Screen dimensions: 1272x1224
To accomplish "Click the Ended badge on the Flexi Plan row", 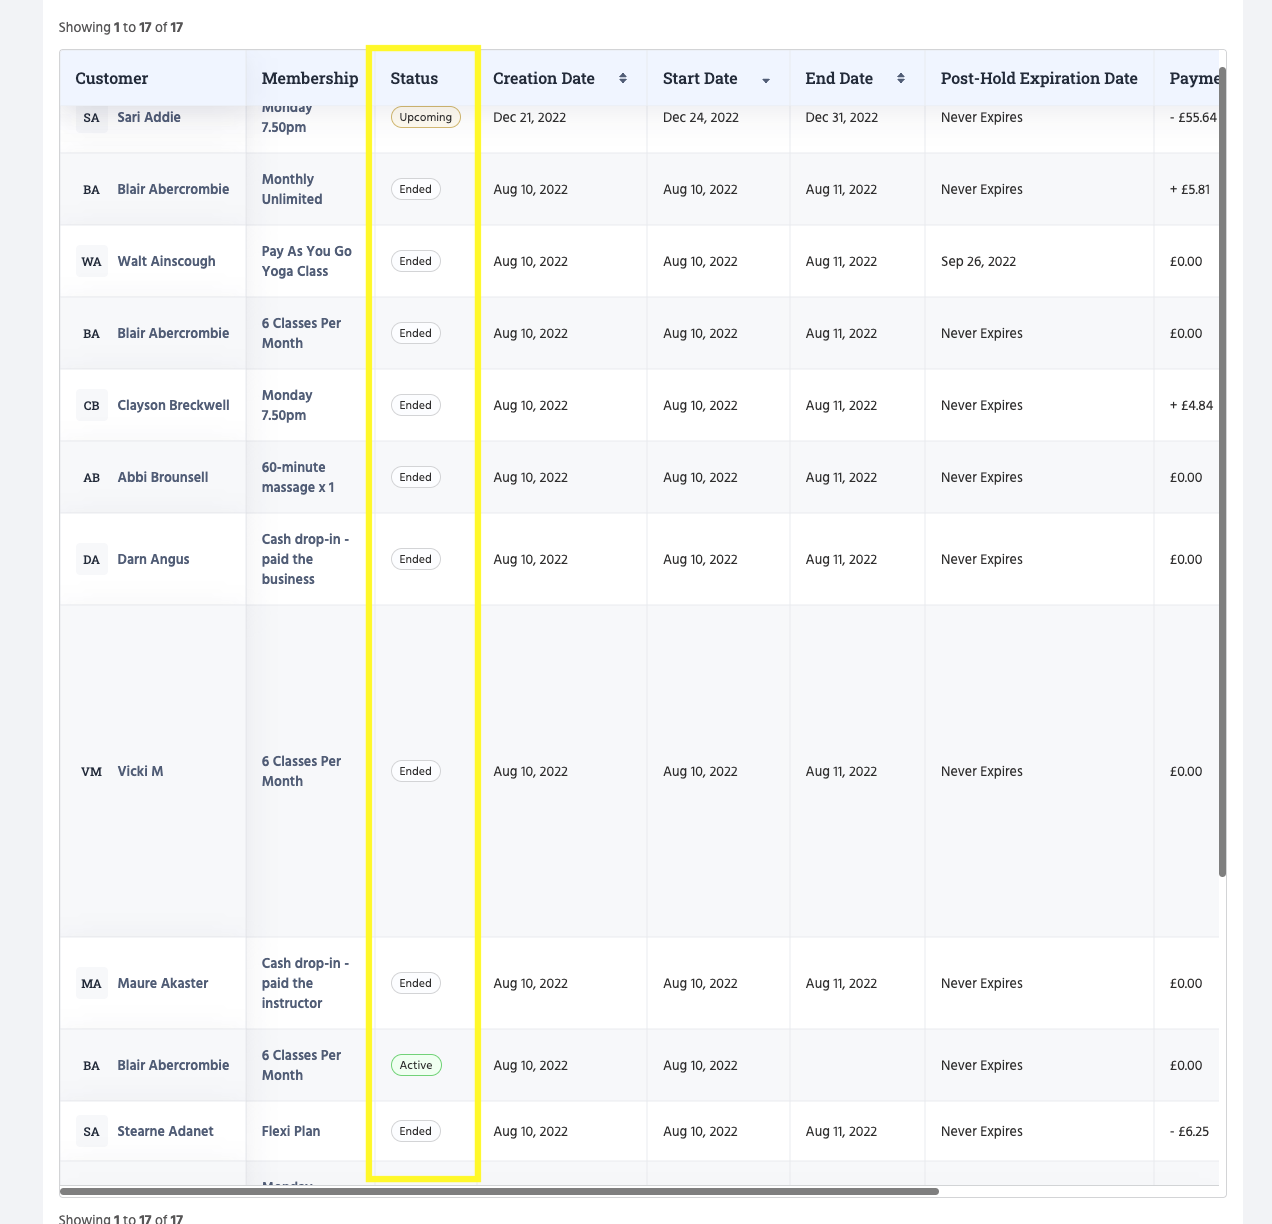I will [x=415, y=1131].
